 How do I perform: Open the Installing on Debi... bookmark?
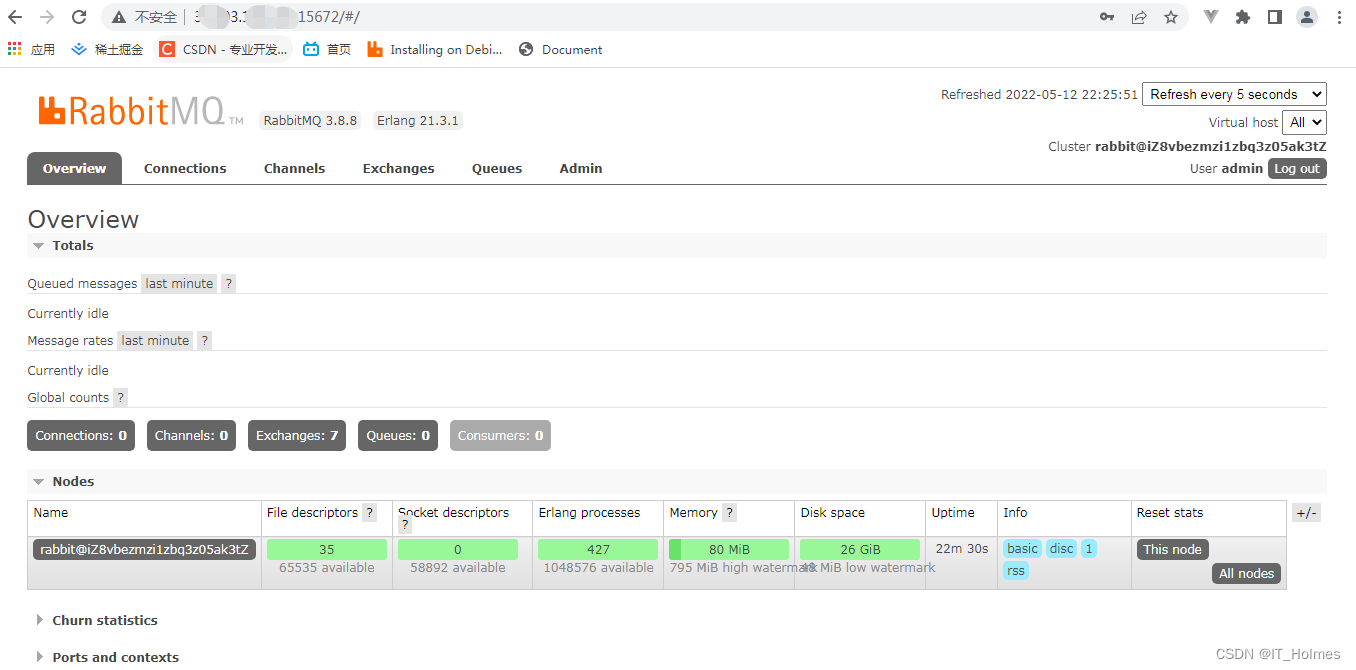tap(435, 49)
